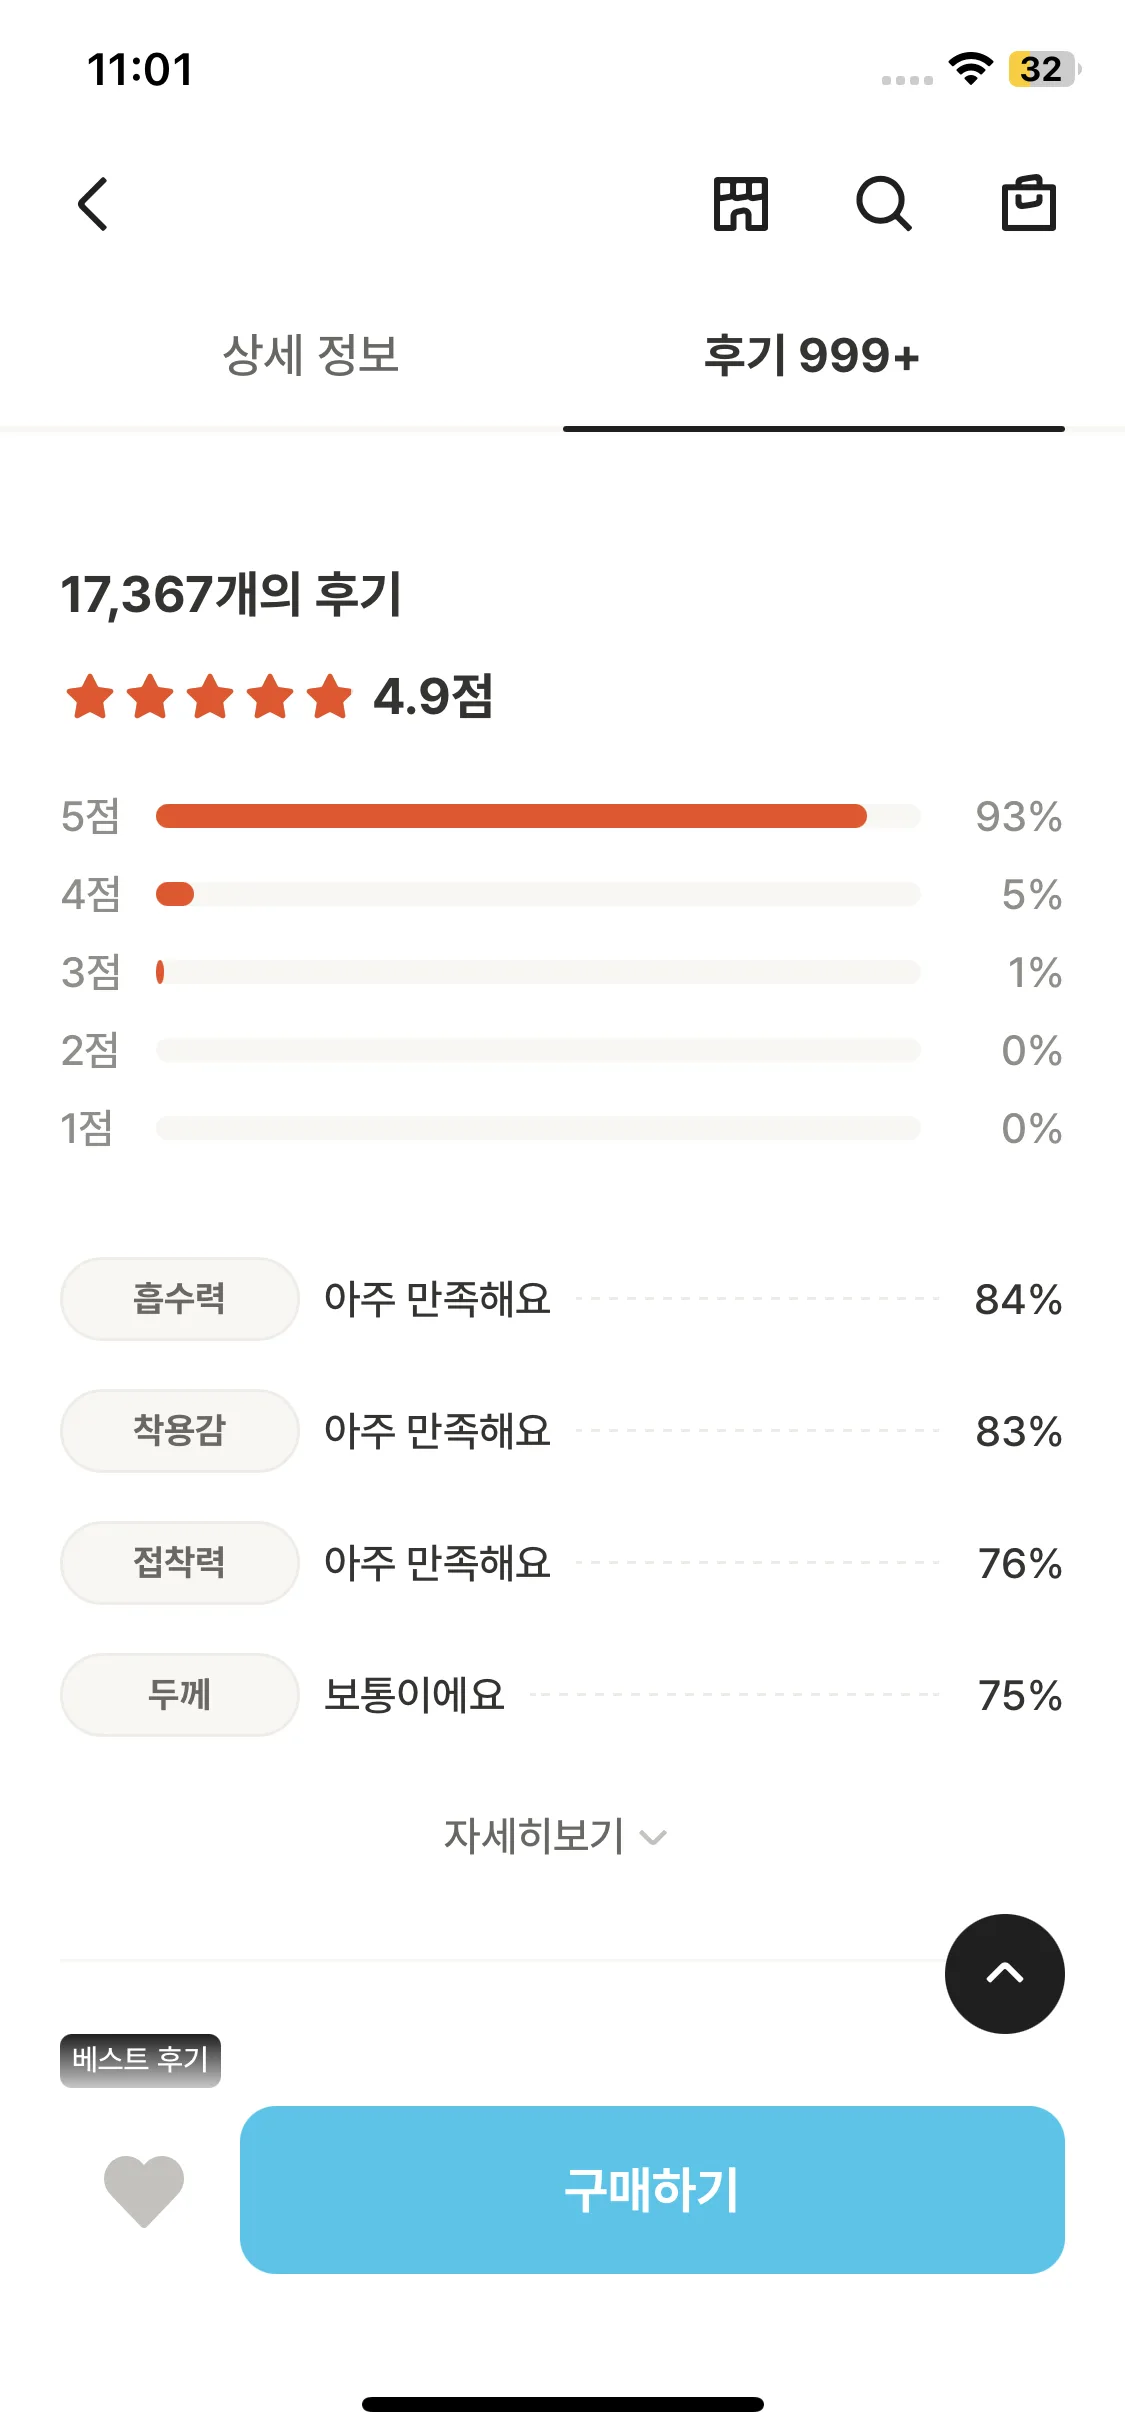Tap the chevron next to 자세히보기
Image resolution: width=1125 pixels, height=2436 pixels.
[x=653, y=1838]
